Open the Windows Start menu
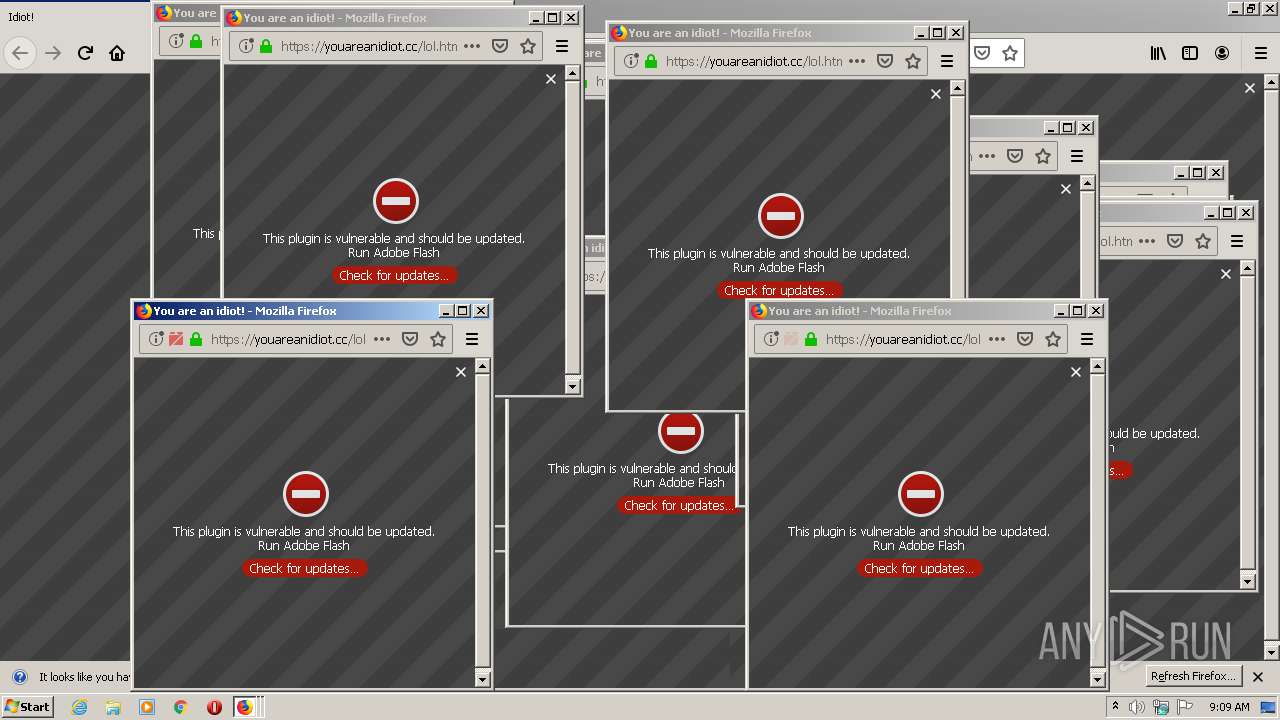The image size is (1280, 720). pyautogui.click(x=27, y=706)
